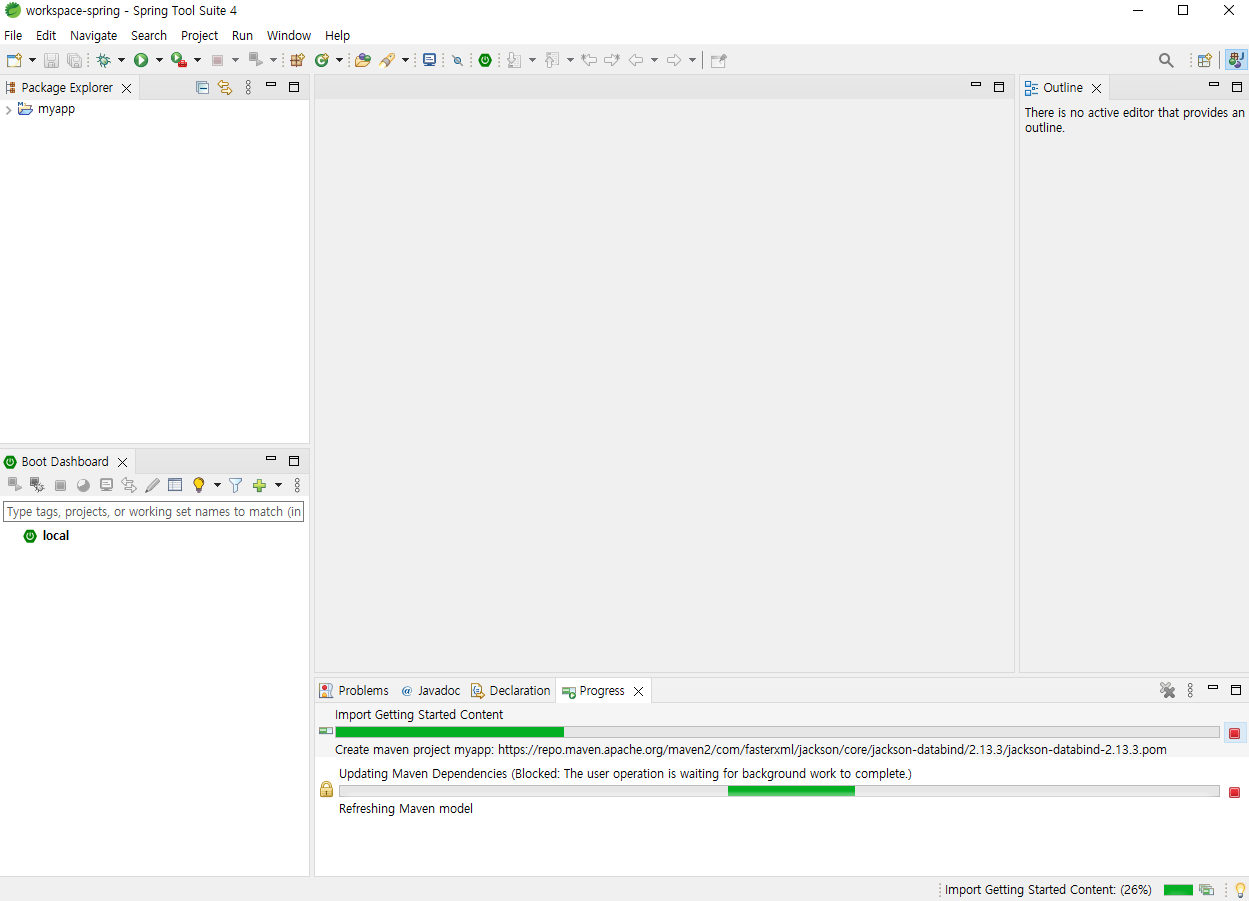
Task: Click the Spring perspective icon at top right
Action: pos(1236,60)
